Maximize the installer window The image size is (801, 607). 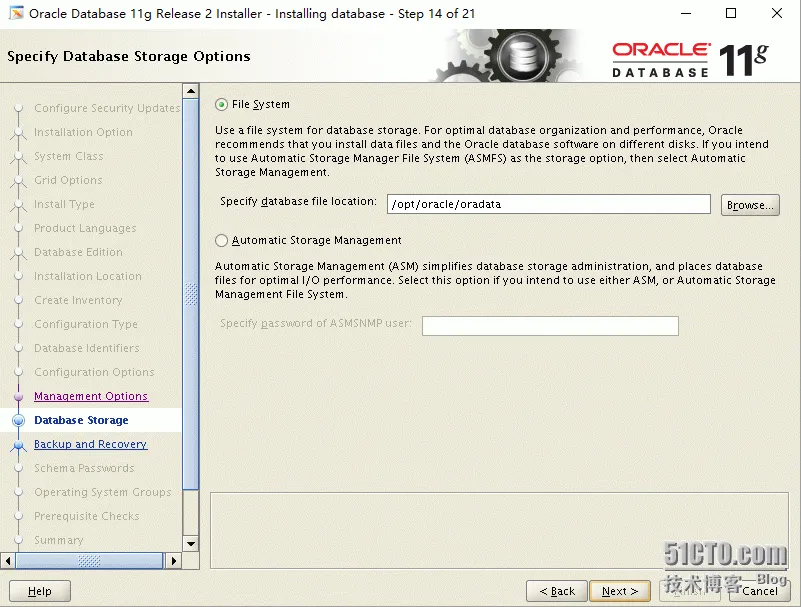click(x=731, y=13)
